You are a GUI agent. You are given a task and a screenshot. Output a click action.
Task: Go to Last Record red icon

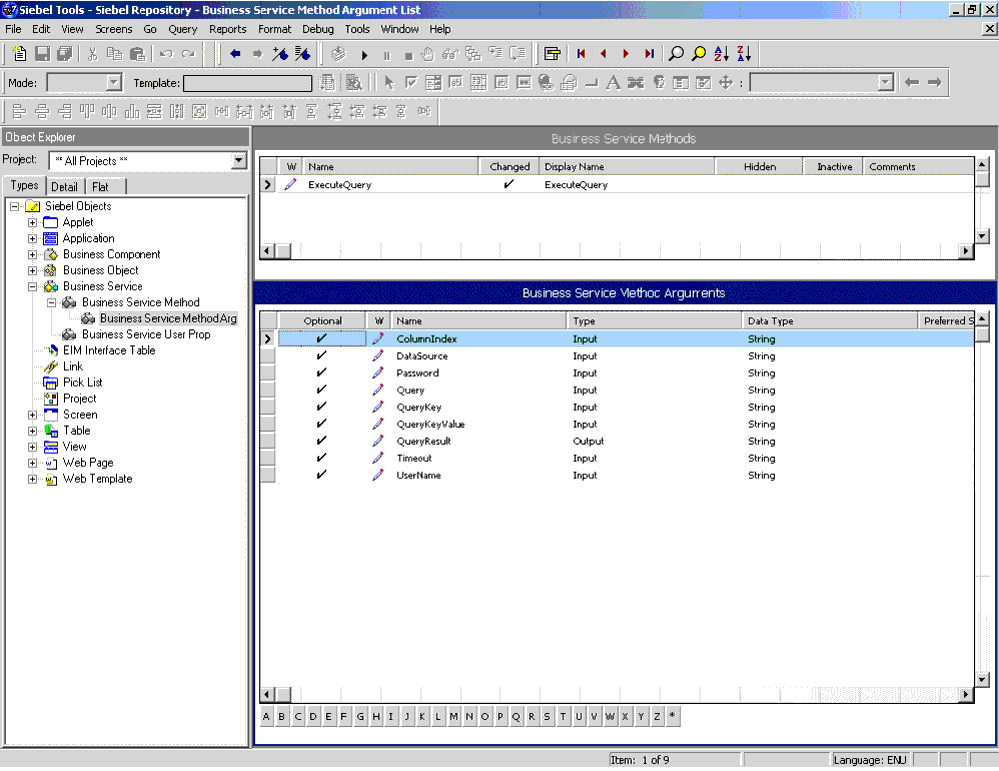[x=649, y=54]
